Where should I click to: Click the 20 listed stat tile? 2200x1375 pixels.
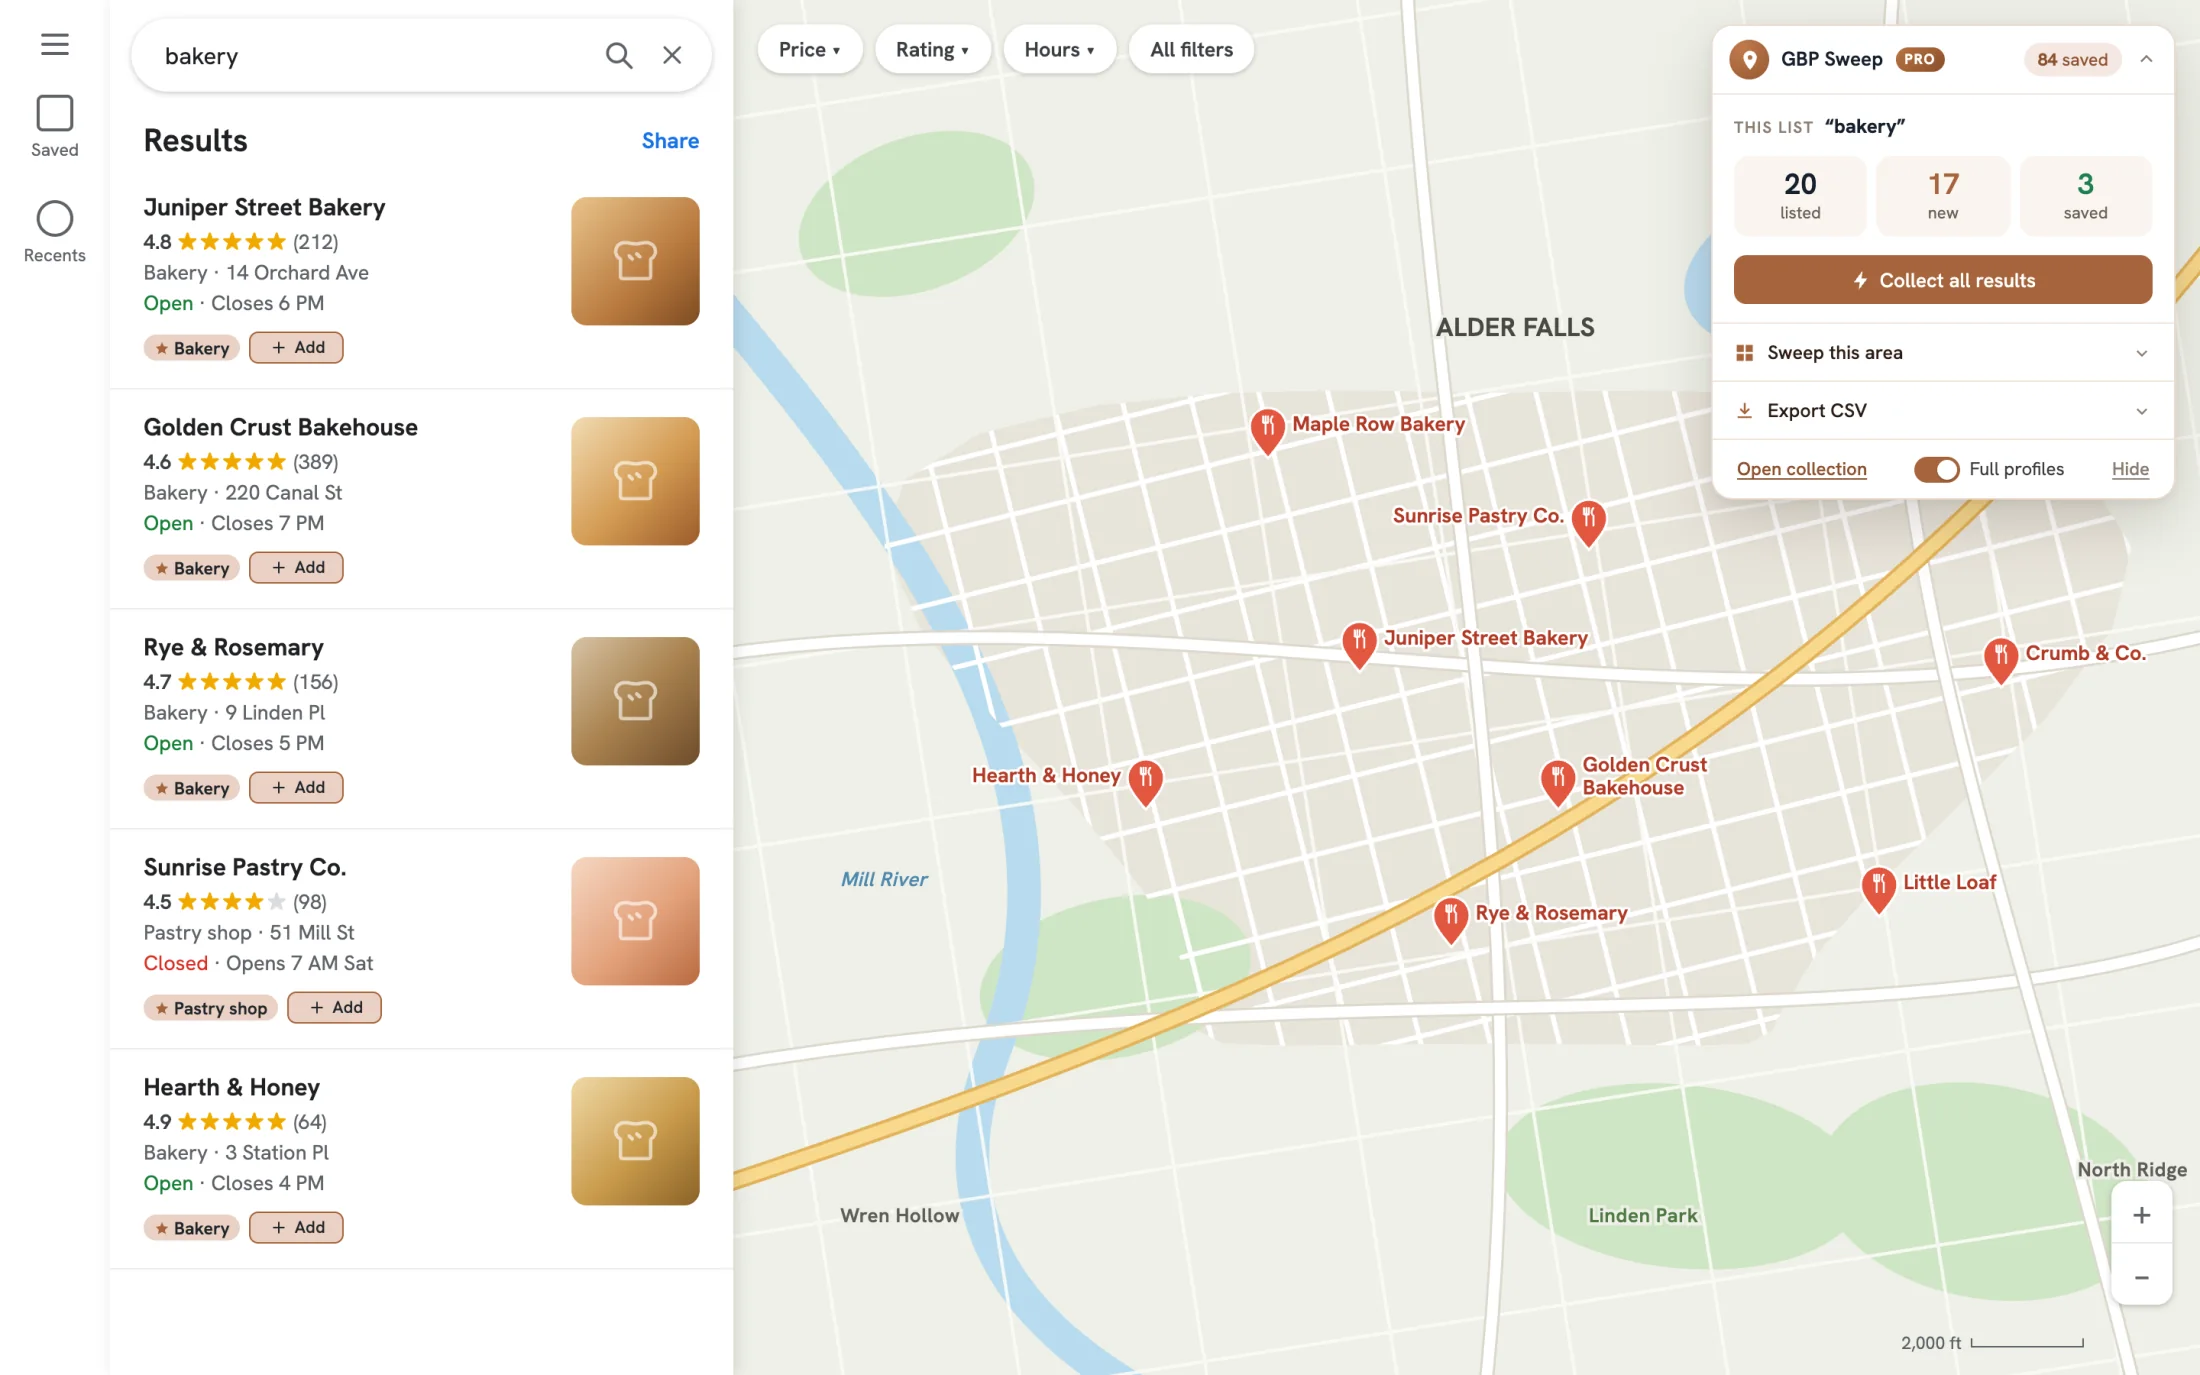(1799, 196)
